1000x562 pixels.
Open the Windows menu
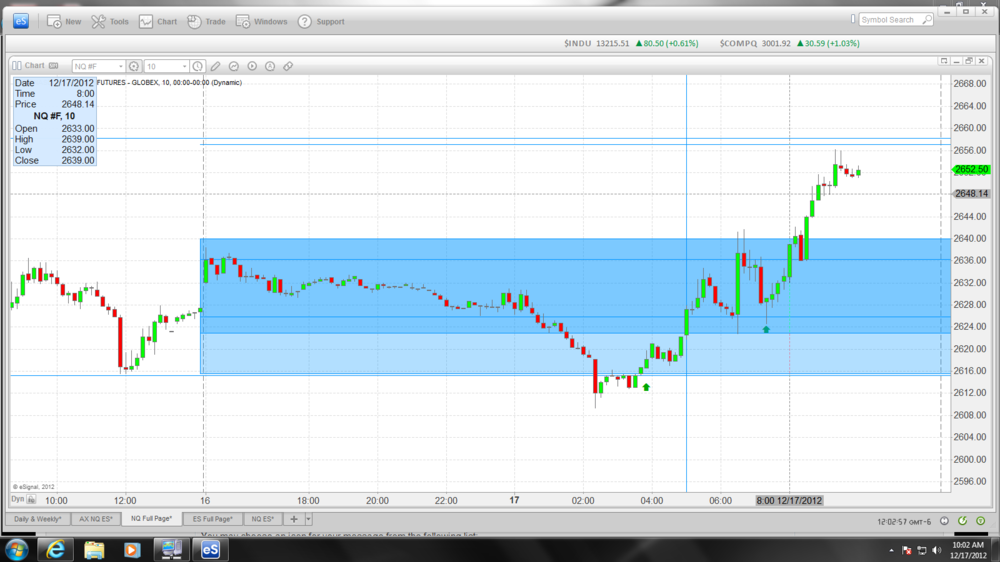[x=261, y=22]
